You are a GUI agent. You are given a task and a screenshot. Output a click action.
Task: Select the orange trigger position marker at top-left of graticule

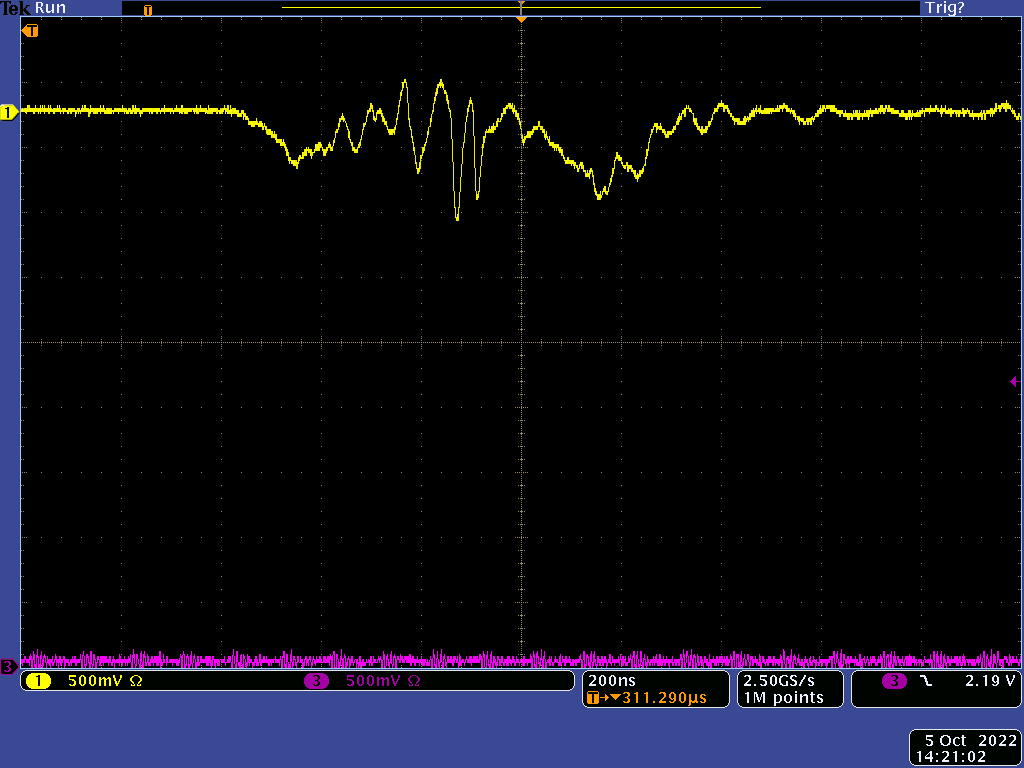coord(30,31)
